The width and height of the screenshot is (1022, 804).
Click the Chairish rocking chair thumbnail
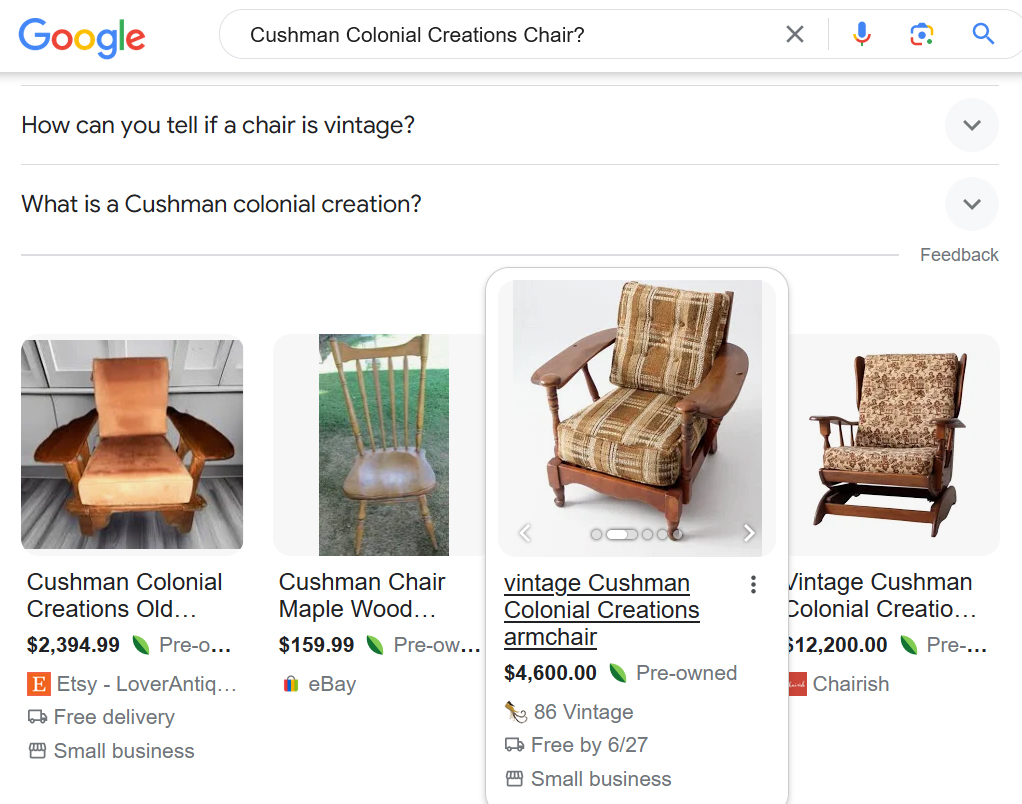894,444
